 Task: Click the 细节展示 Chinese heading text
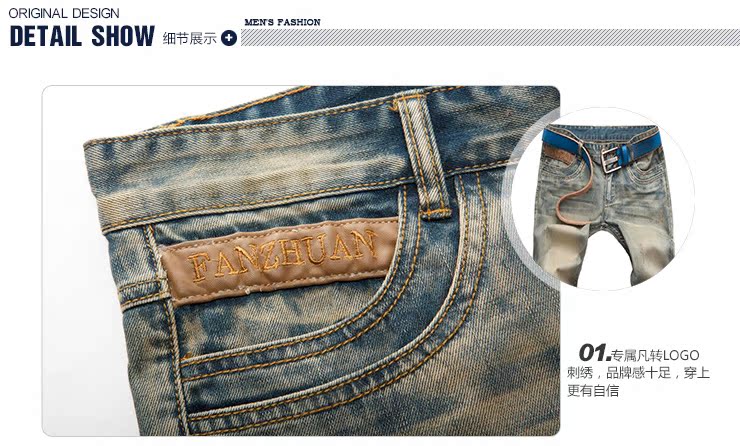click(189, 38)
